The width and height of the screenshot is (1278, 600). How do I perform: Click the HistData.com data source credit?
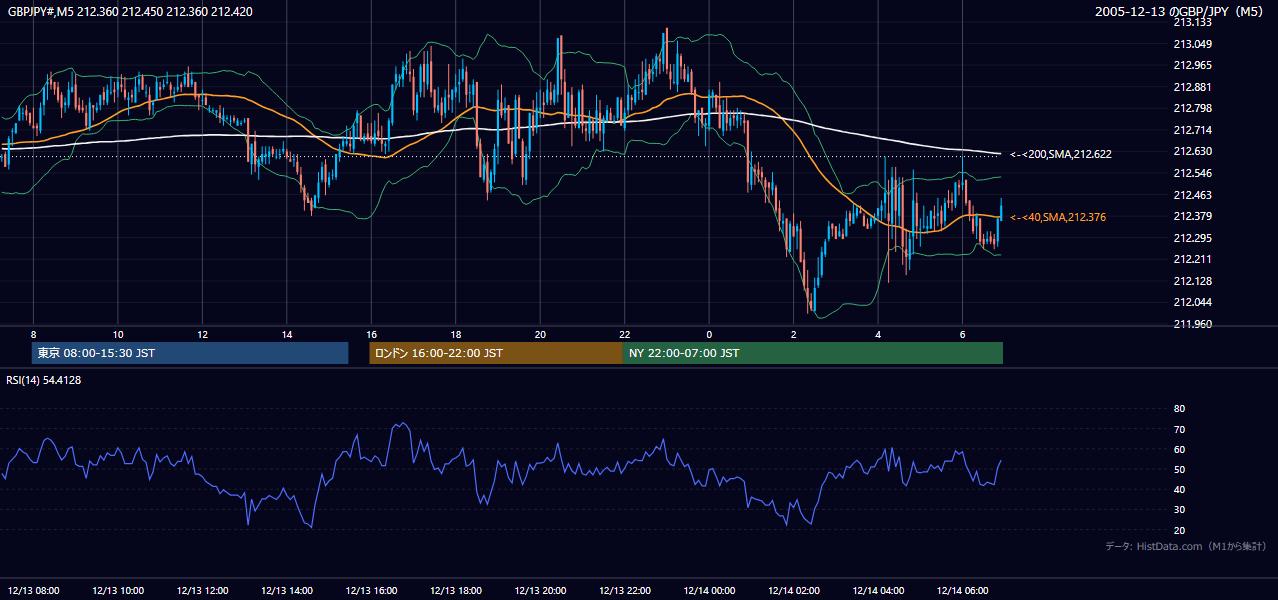click(1186, 546)
